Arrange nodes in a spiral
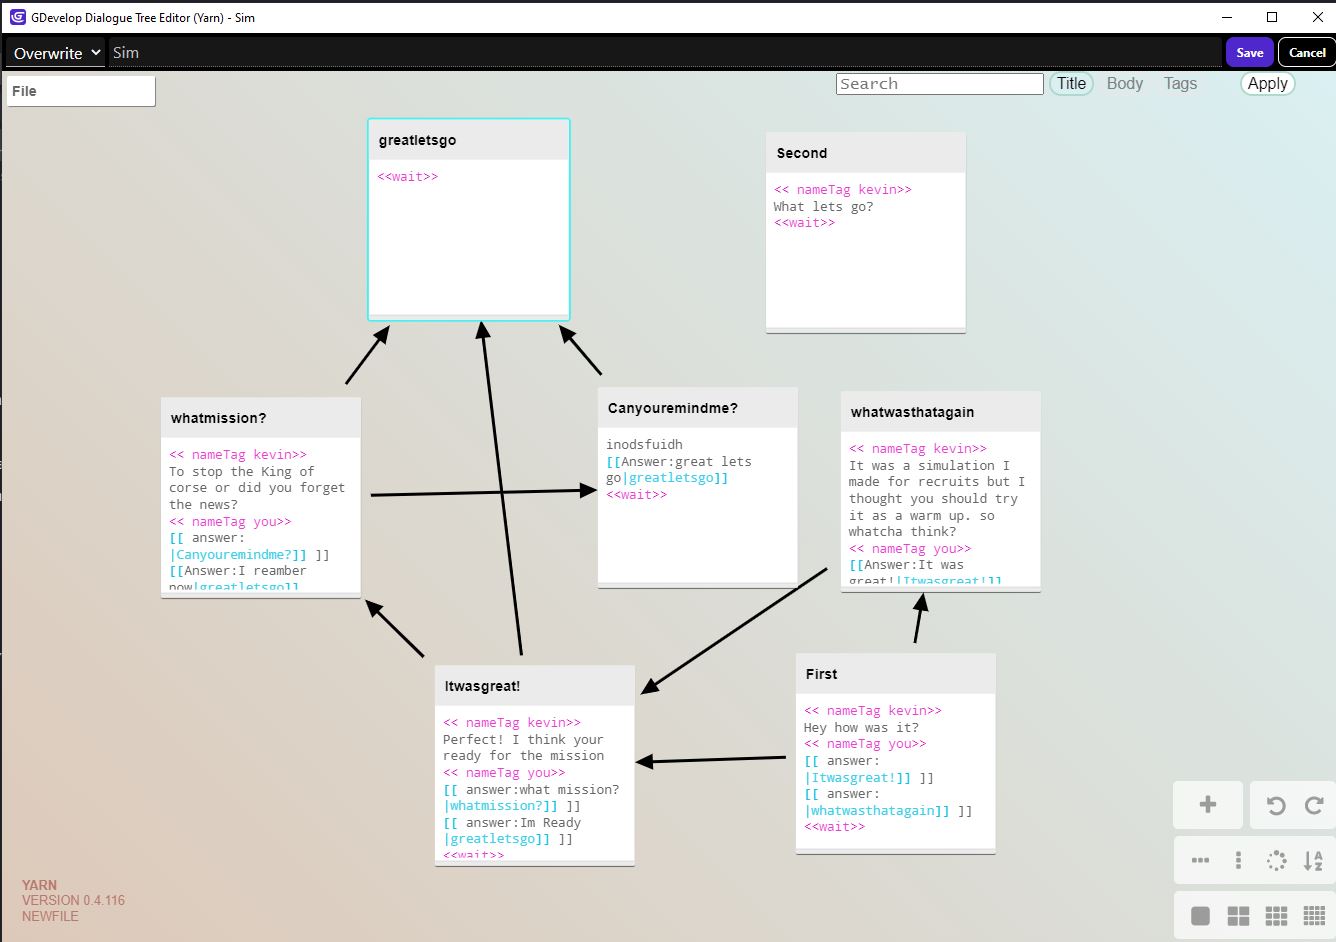 pyautogui.click(x=1276, y=860)
